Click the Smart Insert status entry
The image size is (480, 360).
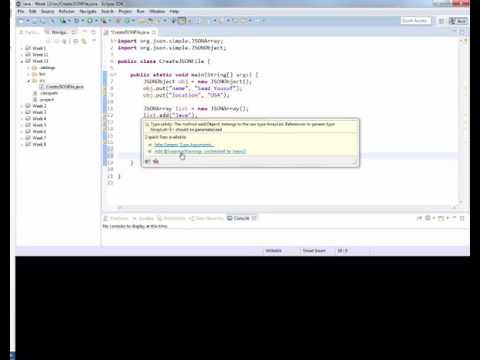pyautogui.click(x=314, y=251)
